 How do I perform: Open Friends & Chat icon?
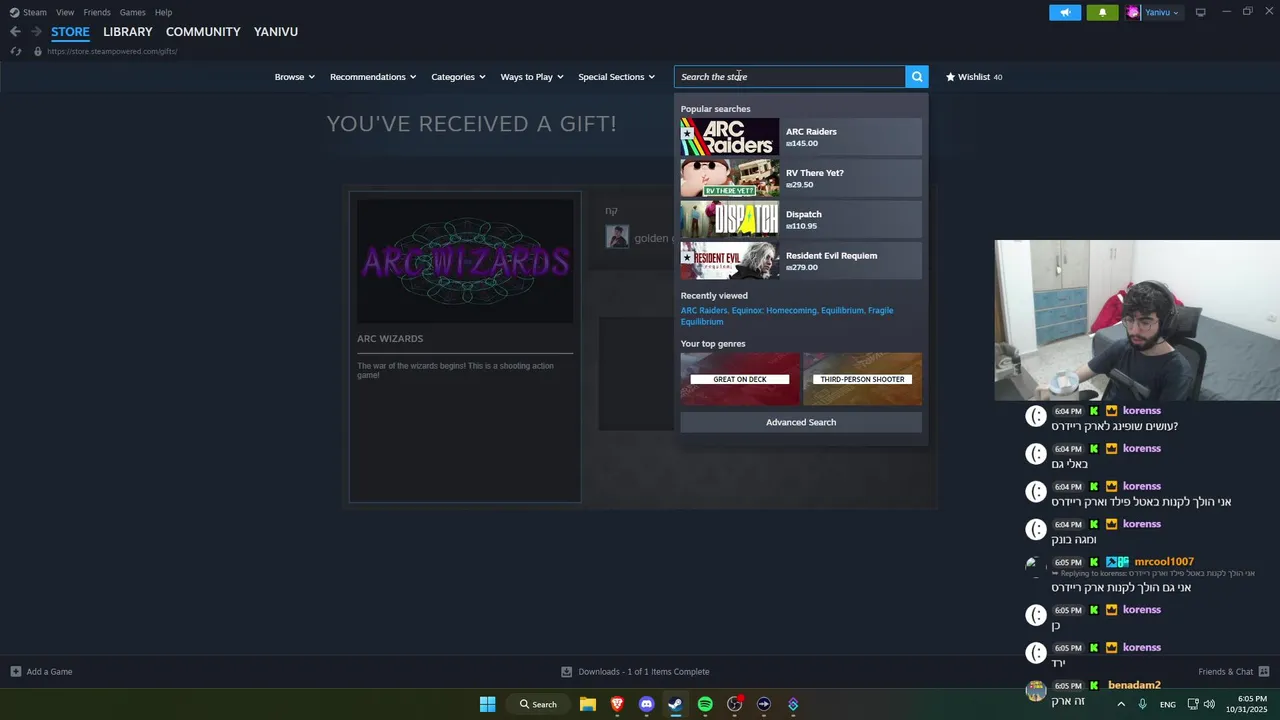point(1264,672)
